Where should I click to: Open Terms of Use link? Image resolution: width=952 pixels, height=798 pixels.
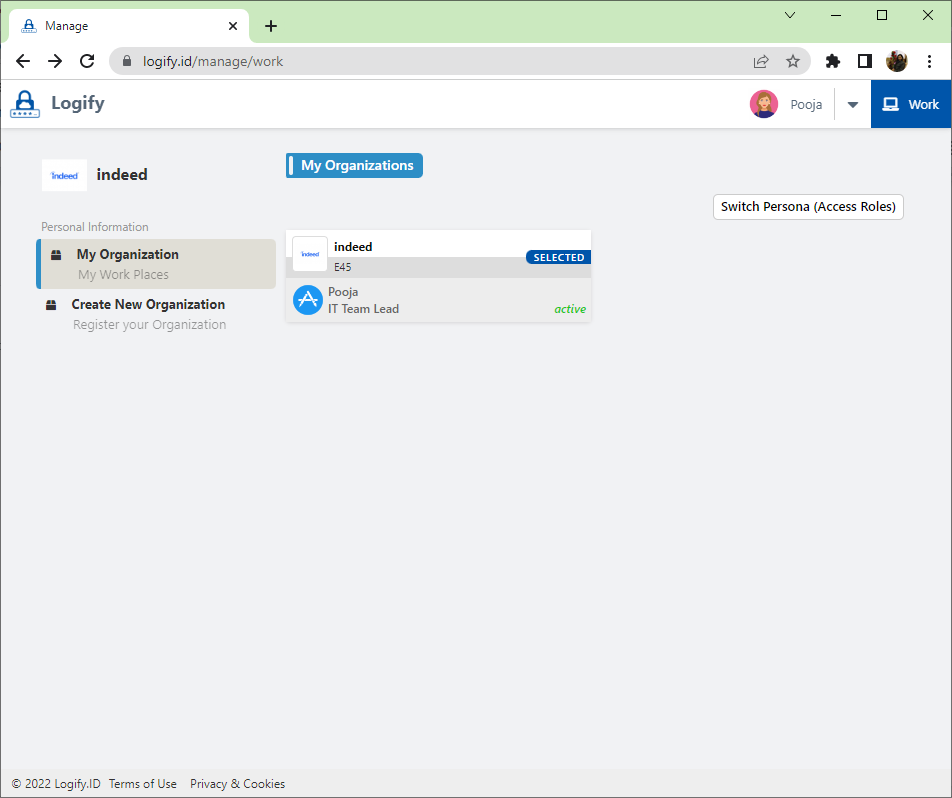click(x=143, y=784)
